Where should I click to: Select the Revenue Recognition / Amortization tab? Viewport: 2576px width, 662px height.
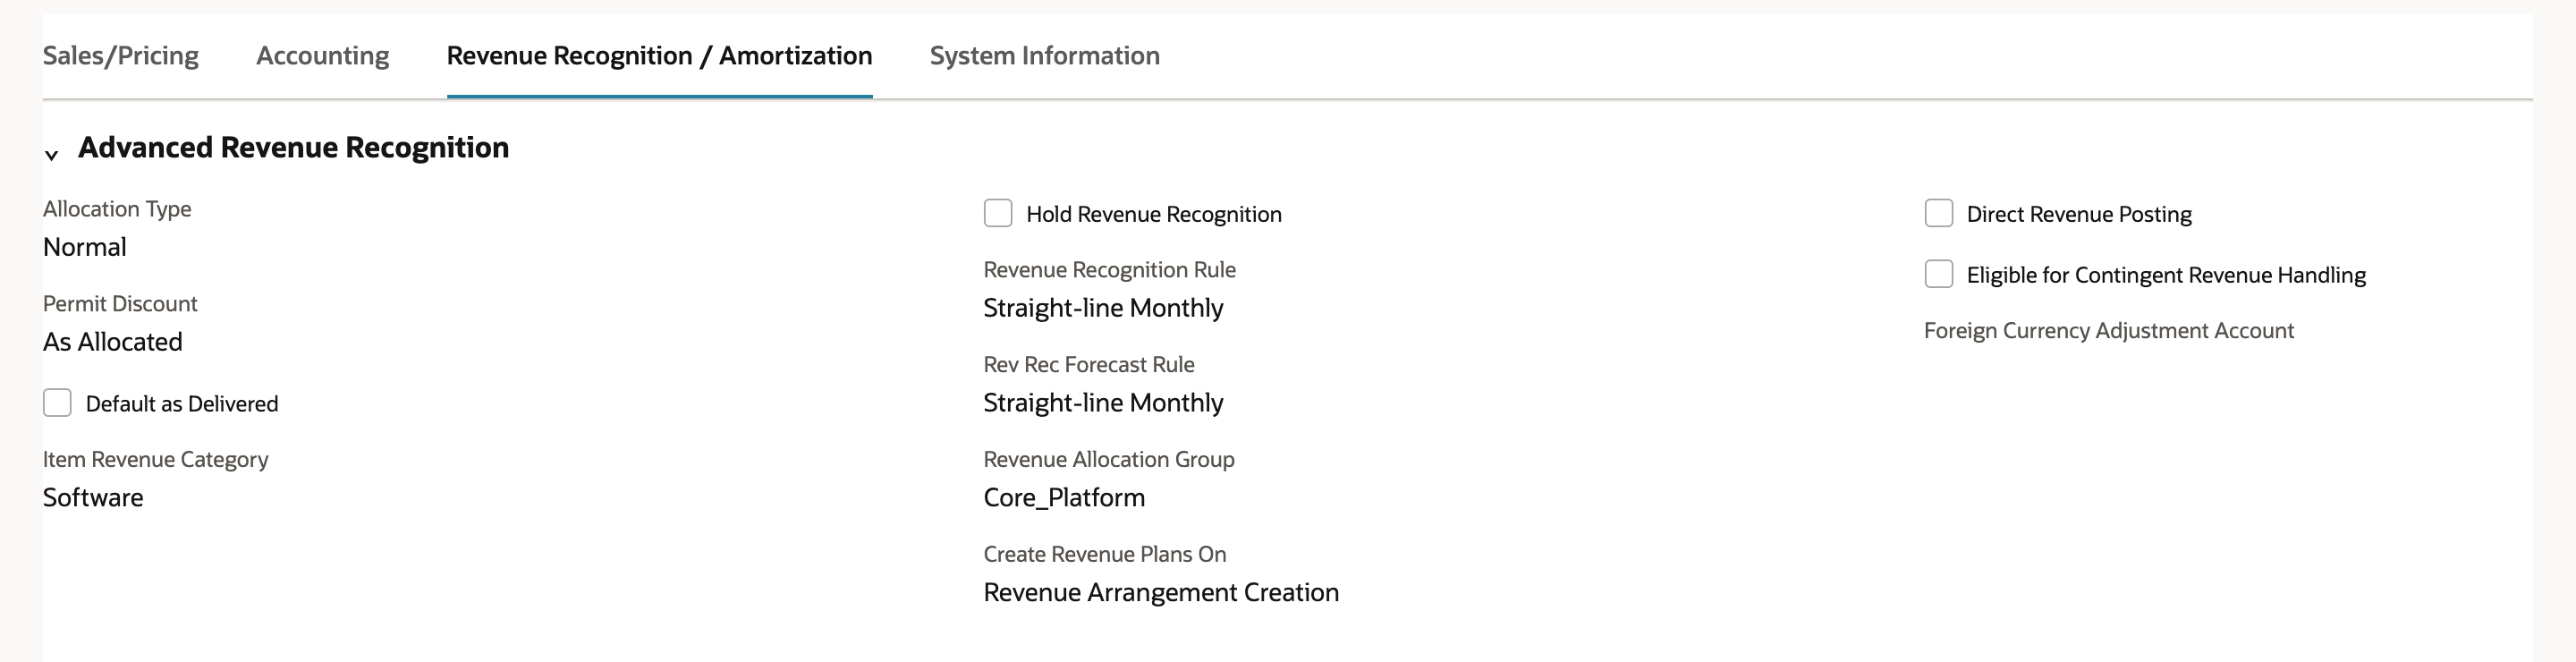click(x=660, y=56)
